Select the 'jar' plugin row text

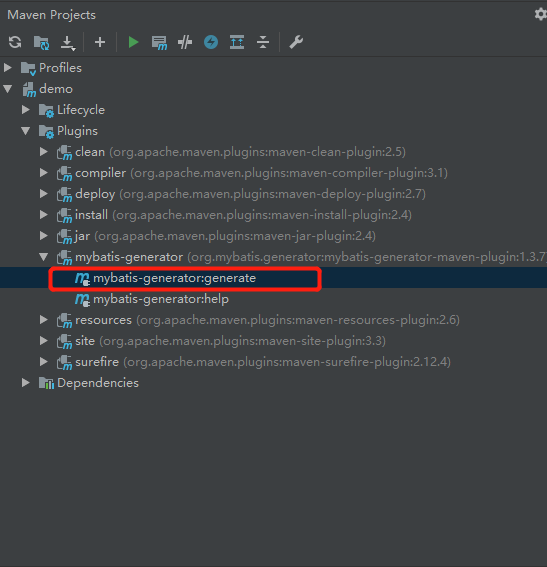pos(225,236)
